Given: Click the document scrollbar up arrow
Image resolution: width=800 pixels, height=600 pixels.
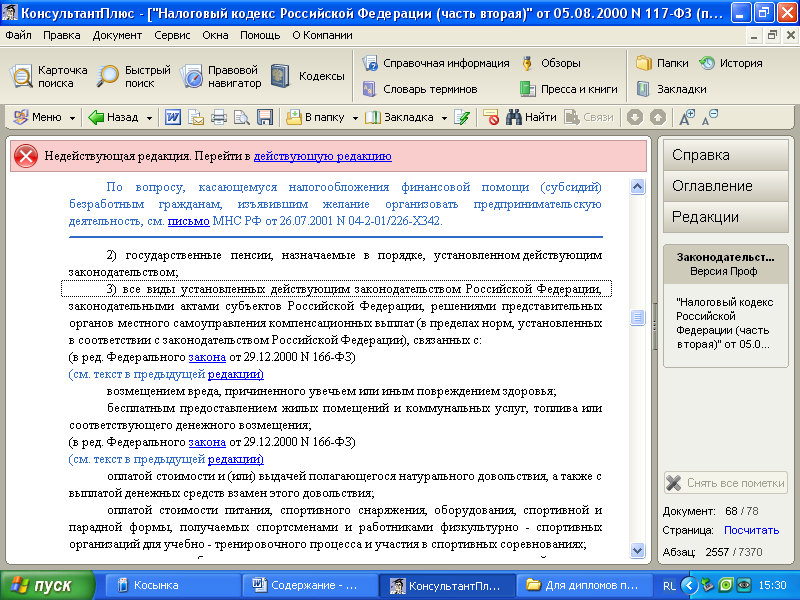Looking at the screenshot, I should pos(637,187).
